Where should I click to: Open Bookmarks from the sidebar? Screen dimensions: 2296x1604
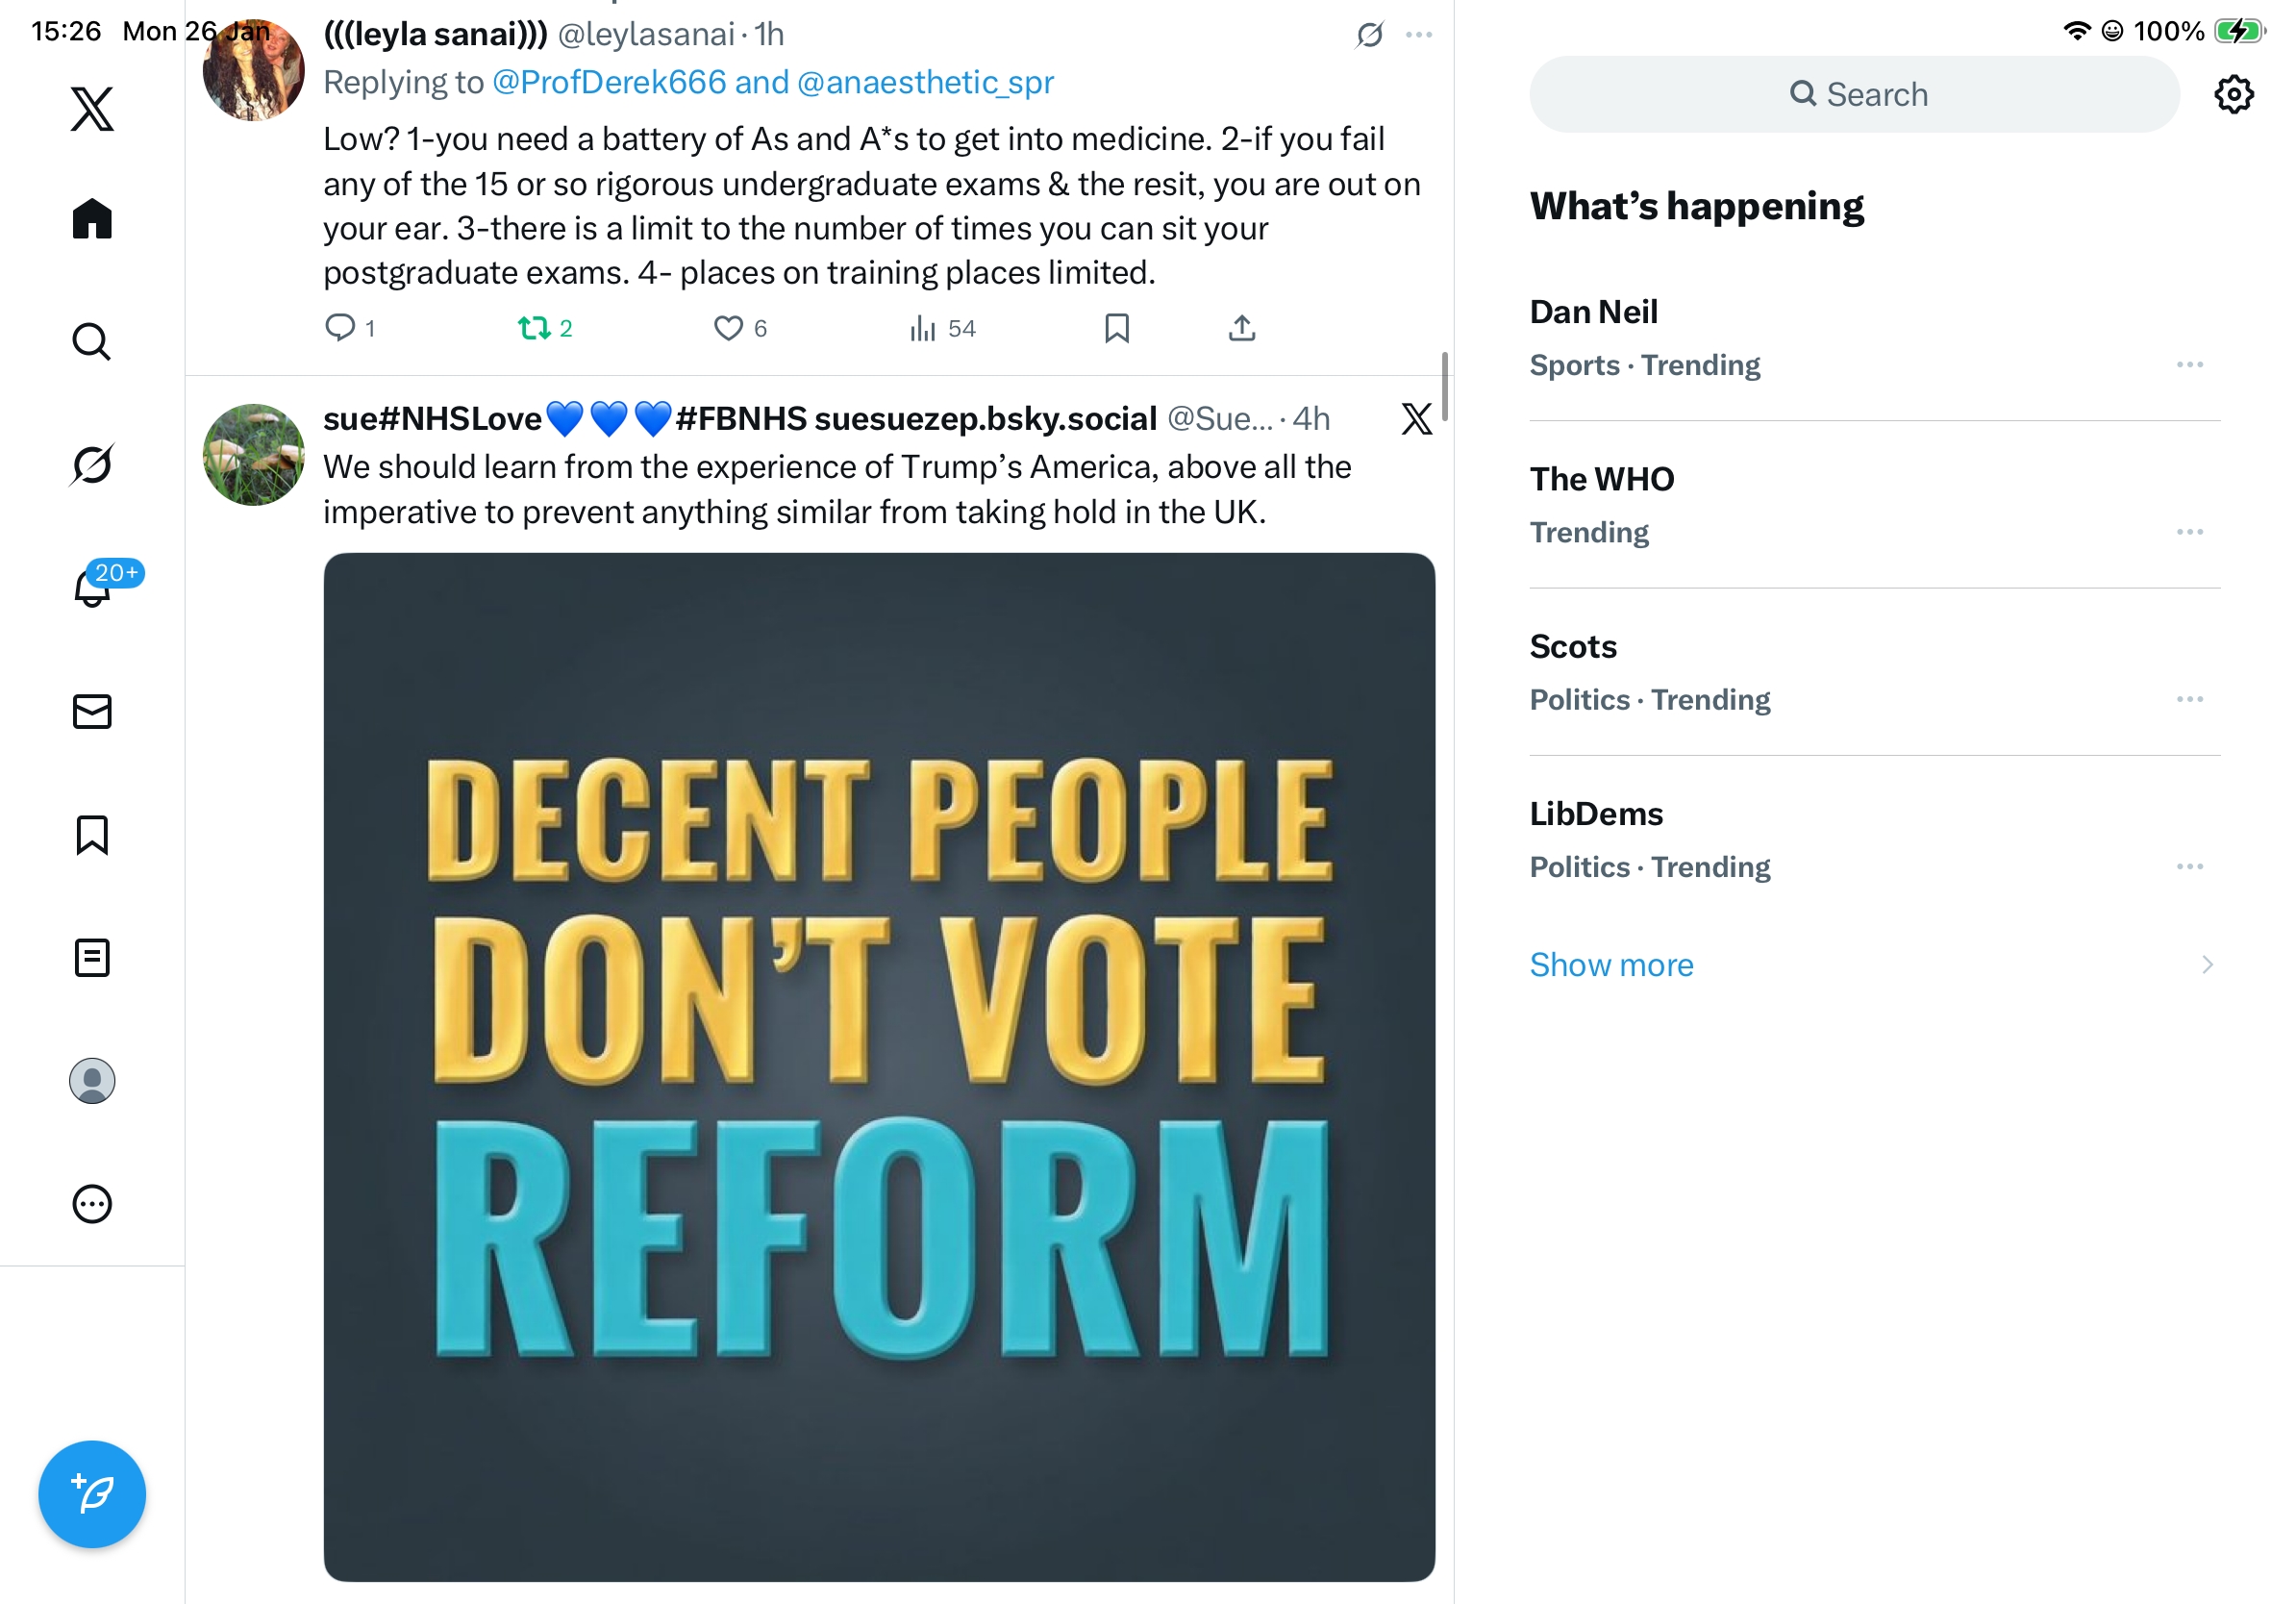coord(92,835)
